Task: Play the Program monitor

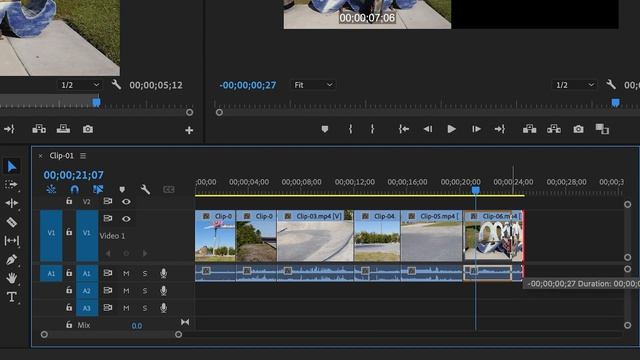Action: coord(451,129)
